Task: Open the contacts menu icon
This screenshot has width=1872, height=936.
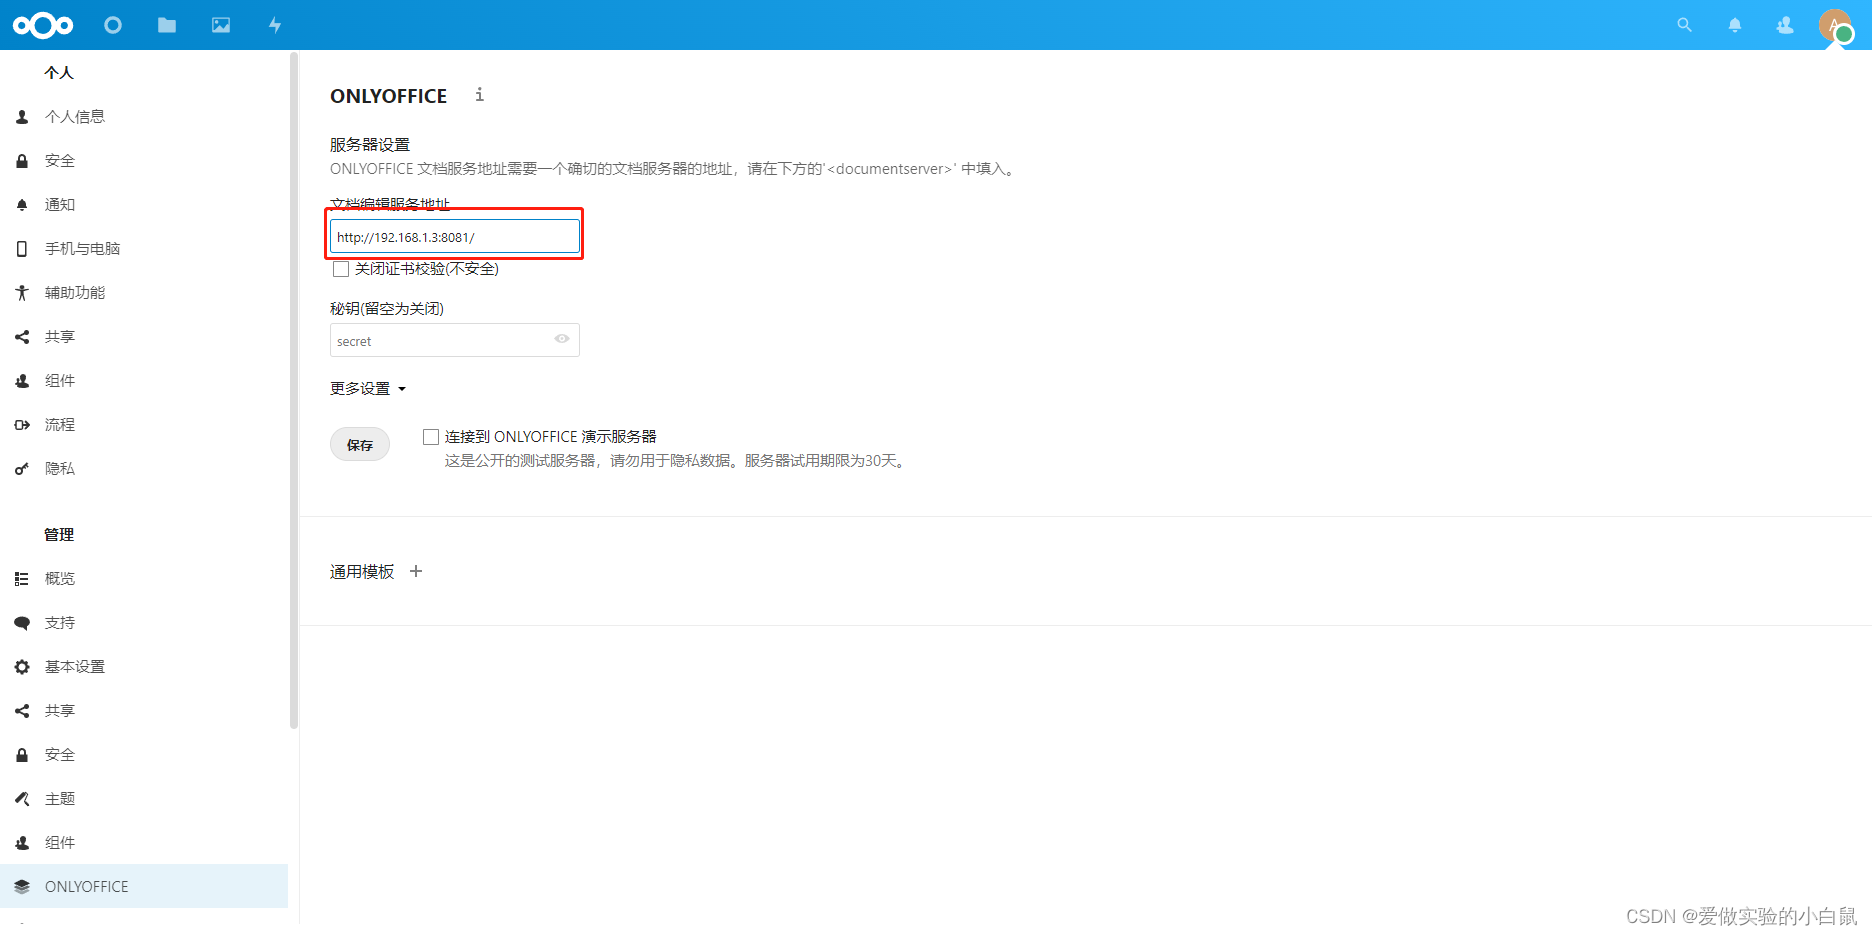Action: [1785, 25]
